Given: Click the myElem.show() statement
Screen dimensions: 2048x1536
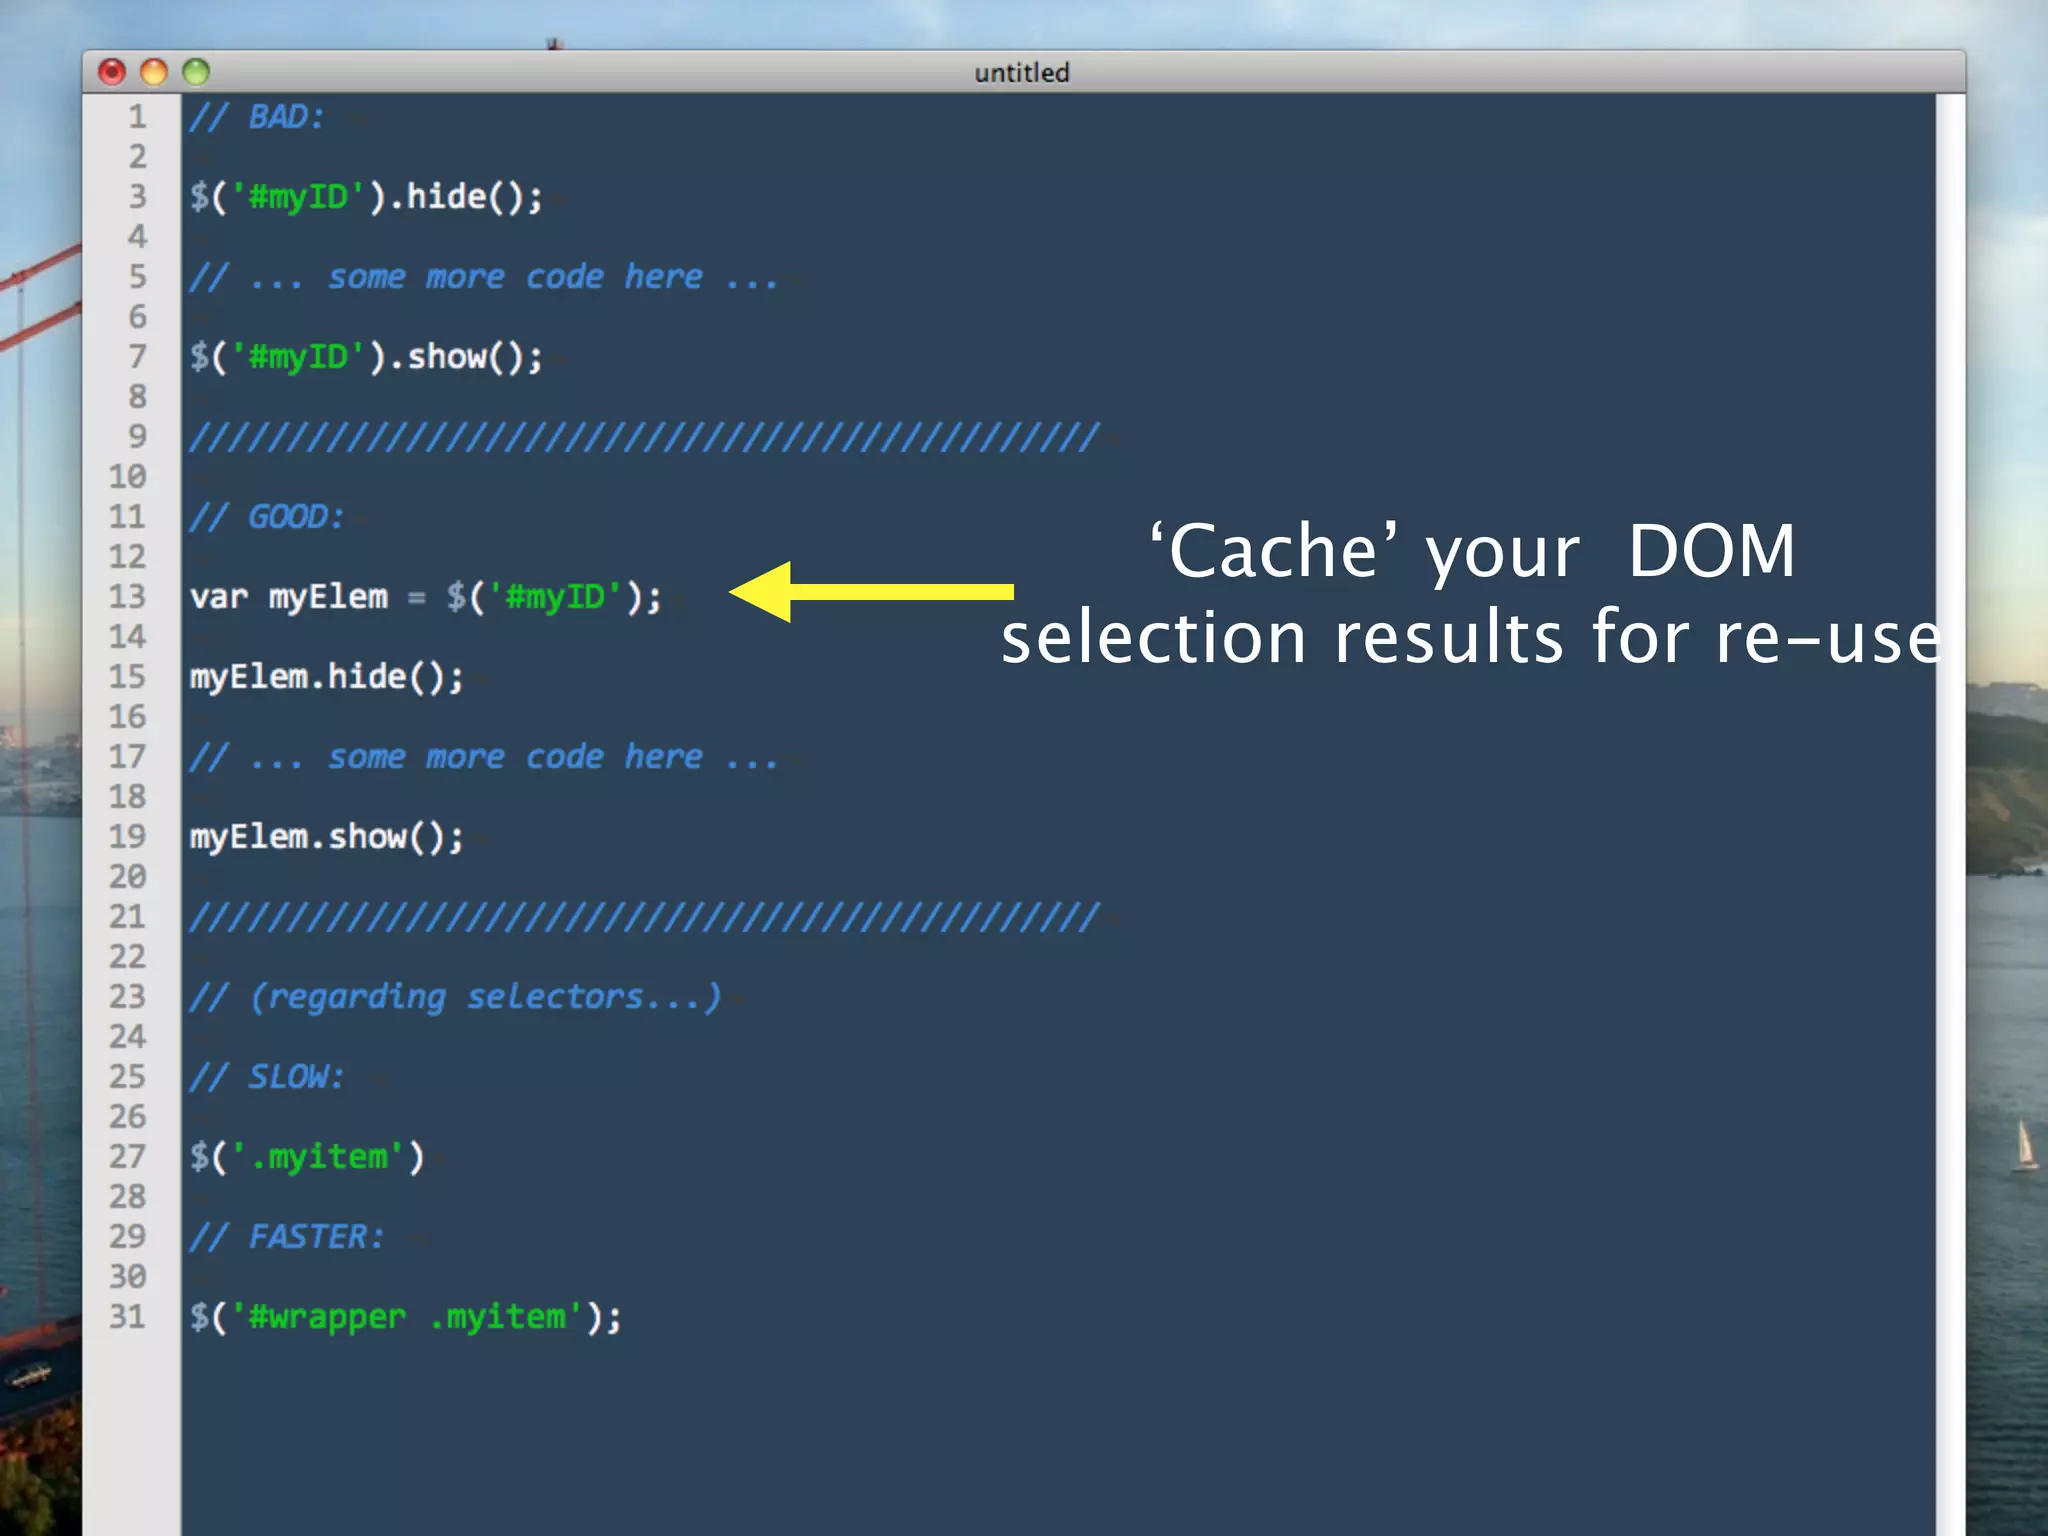Looking at the screenshot, I should pos(327,837).
